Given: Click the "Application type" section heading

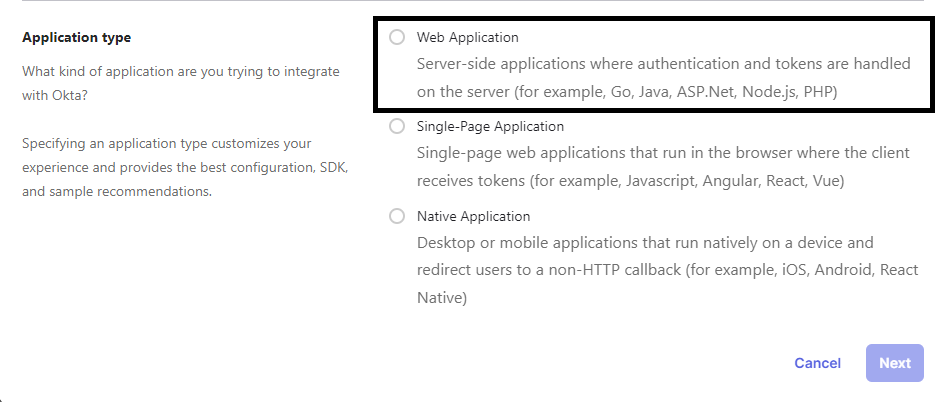Looking at the screenshot, I should pos(77,37).
